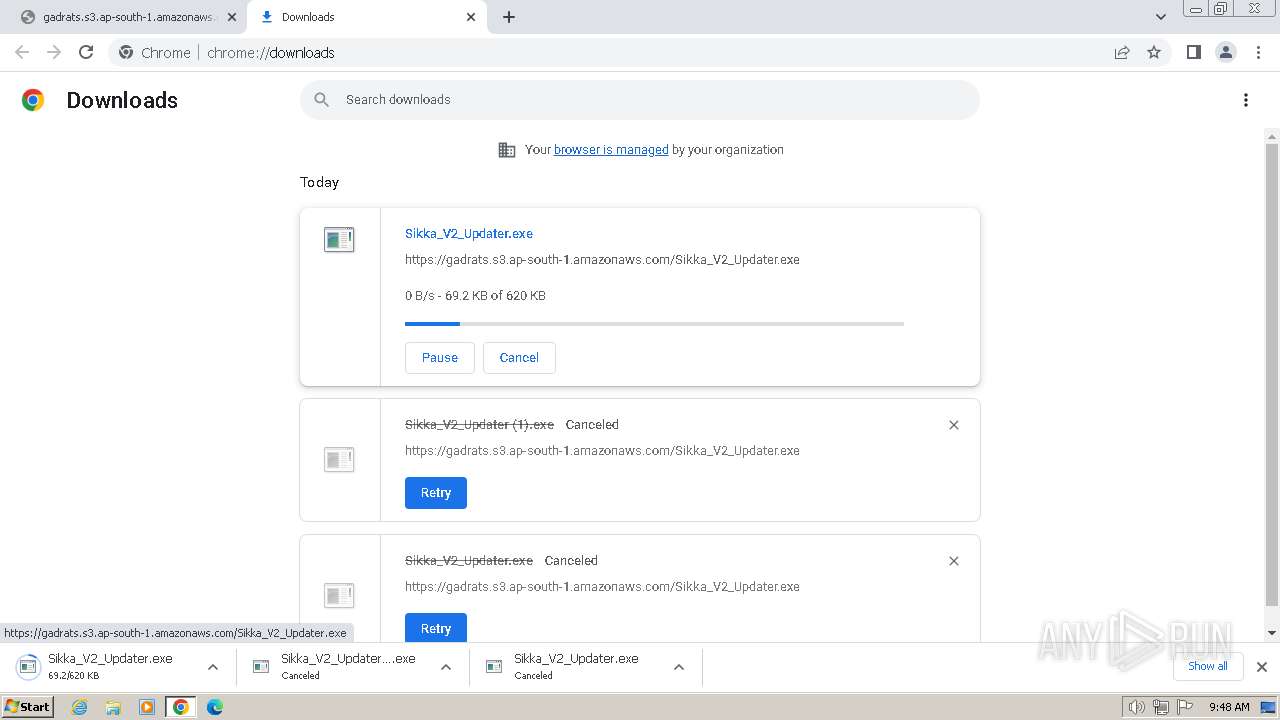Close the gadrats.s3 tab
This screenshot has width=1280, height=720.
231,17
